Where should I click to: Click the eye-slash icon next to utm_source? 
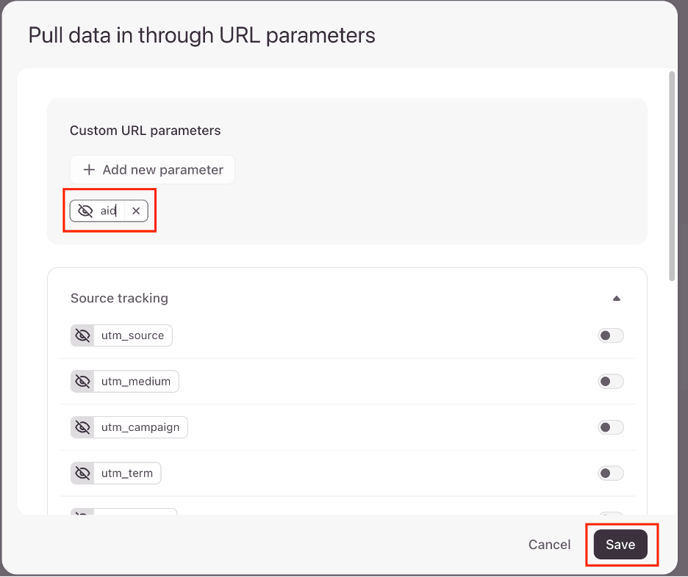click(82, 335)
